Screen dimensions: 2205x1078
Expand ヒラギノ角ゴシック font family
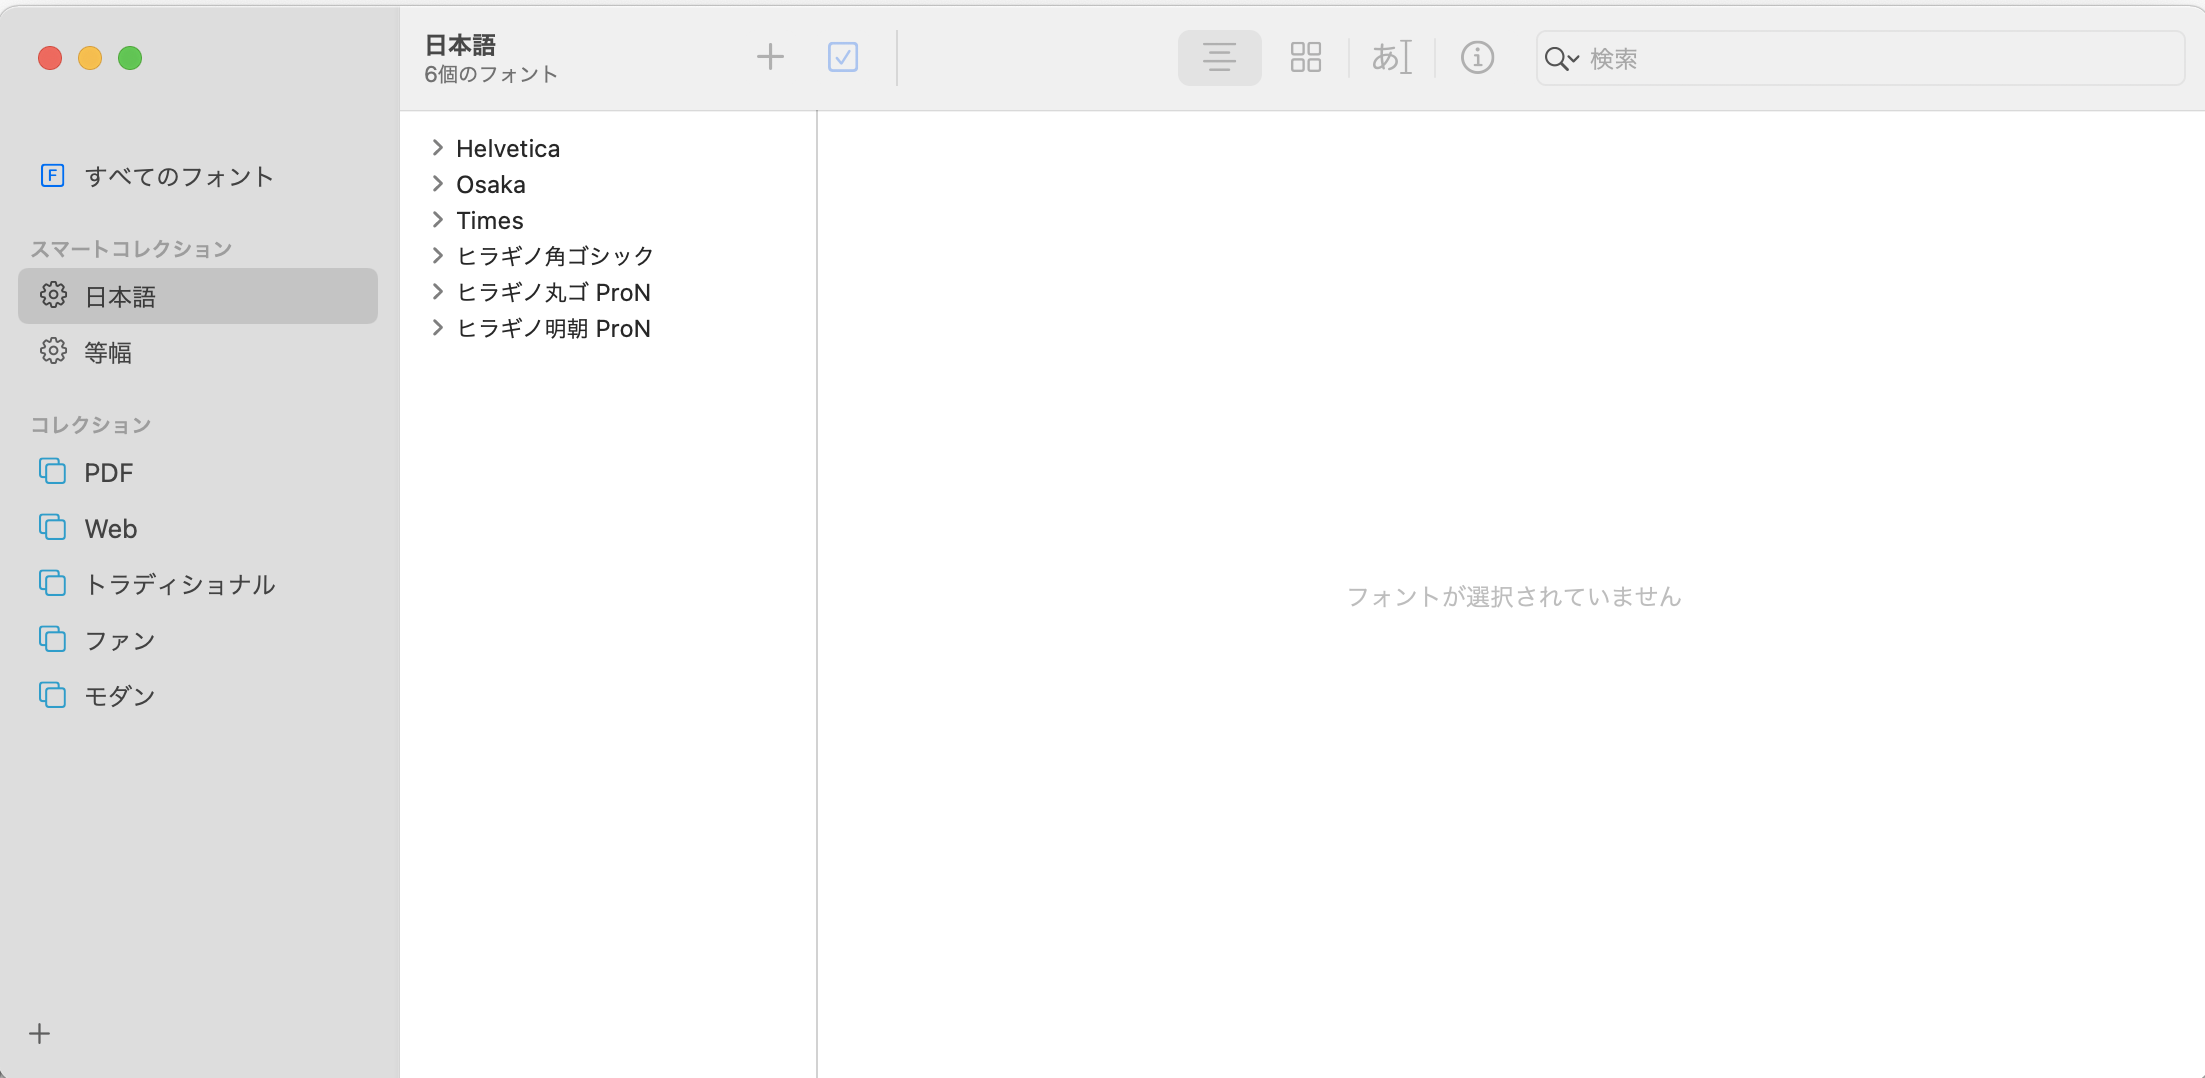point(437,256)
